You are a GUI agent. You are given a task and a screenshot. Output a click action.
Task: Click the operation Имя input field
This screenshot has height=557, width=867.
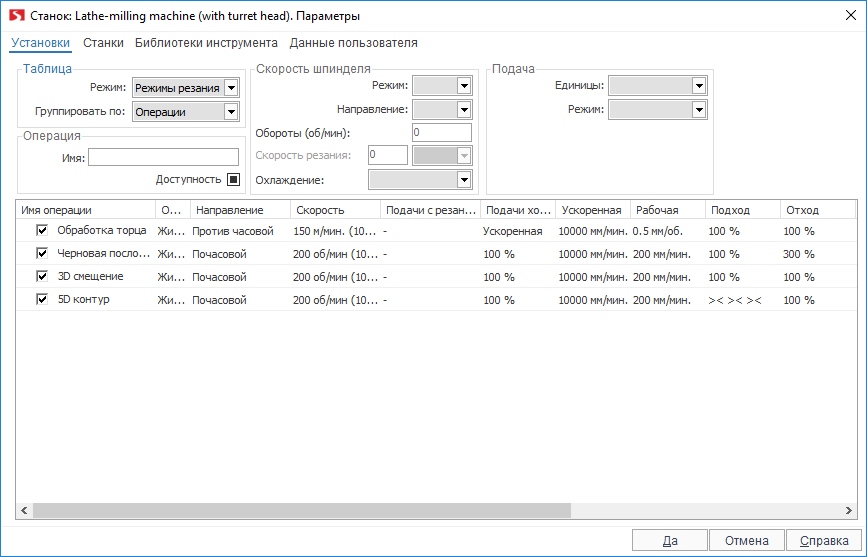click(163, 157)
